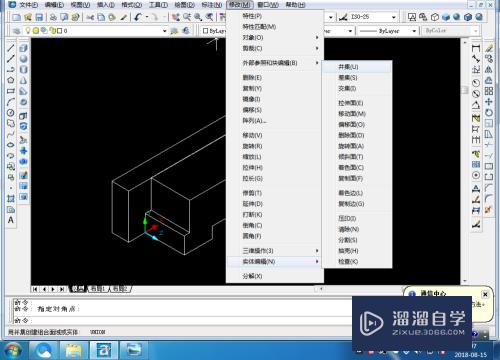The image size is (500, 360).
Task: Click the vertical scrollbar down arrow
Action: [465, 281]
